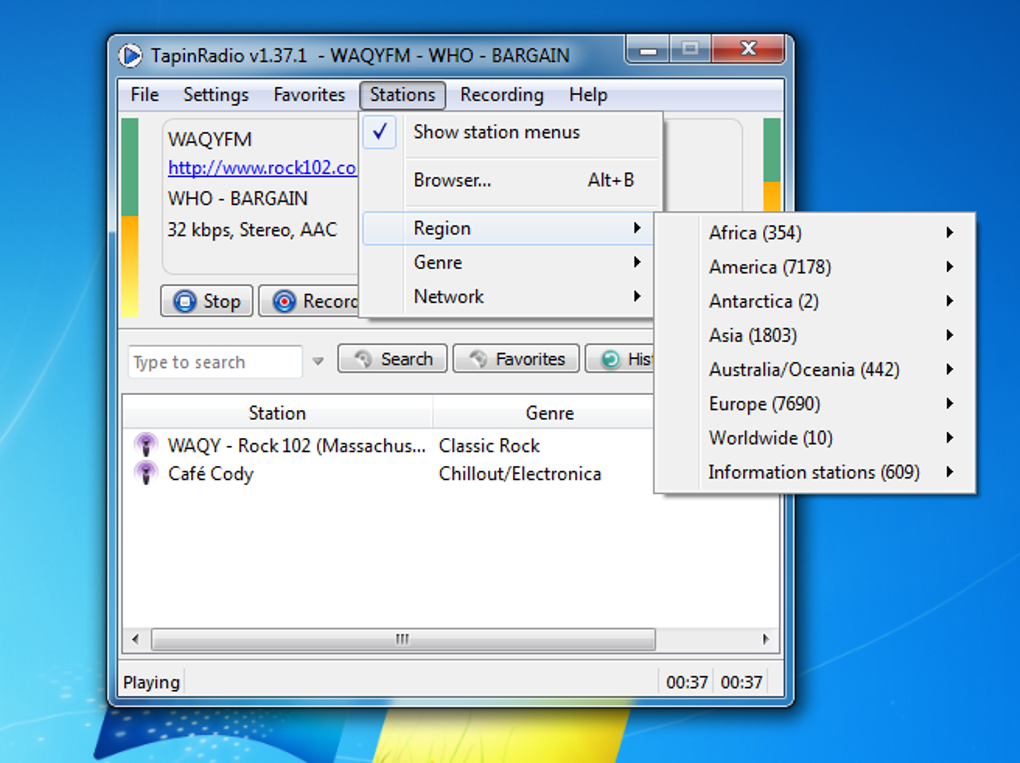
Task: Click the WAQYFM station name label
Action: coord(209,139)
